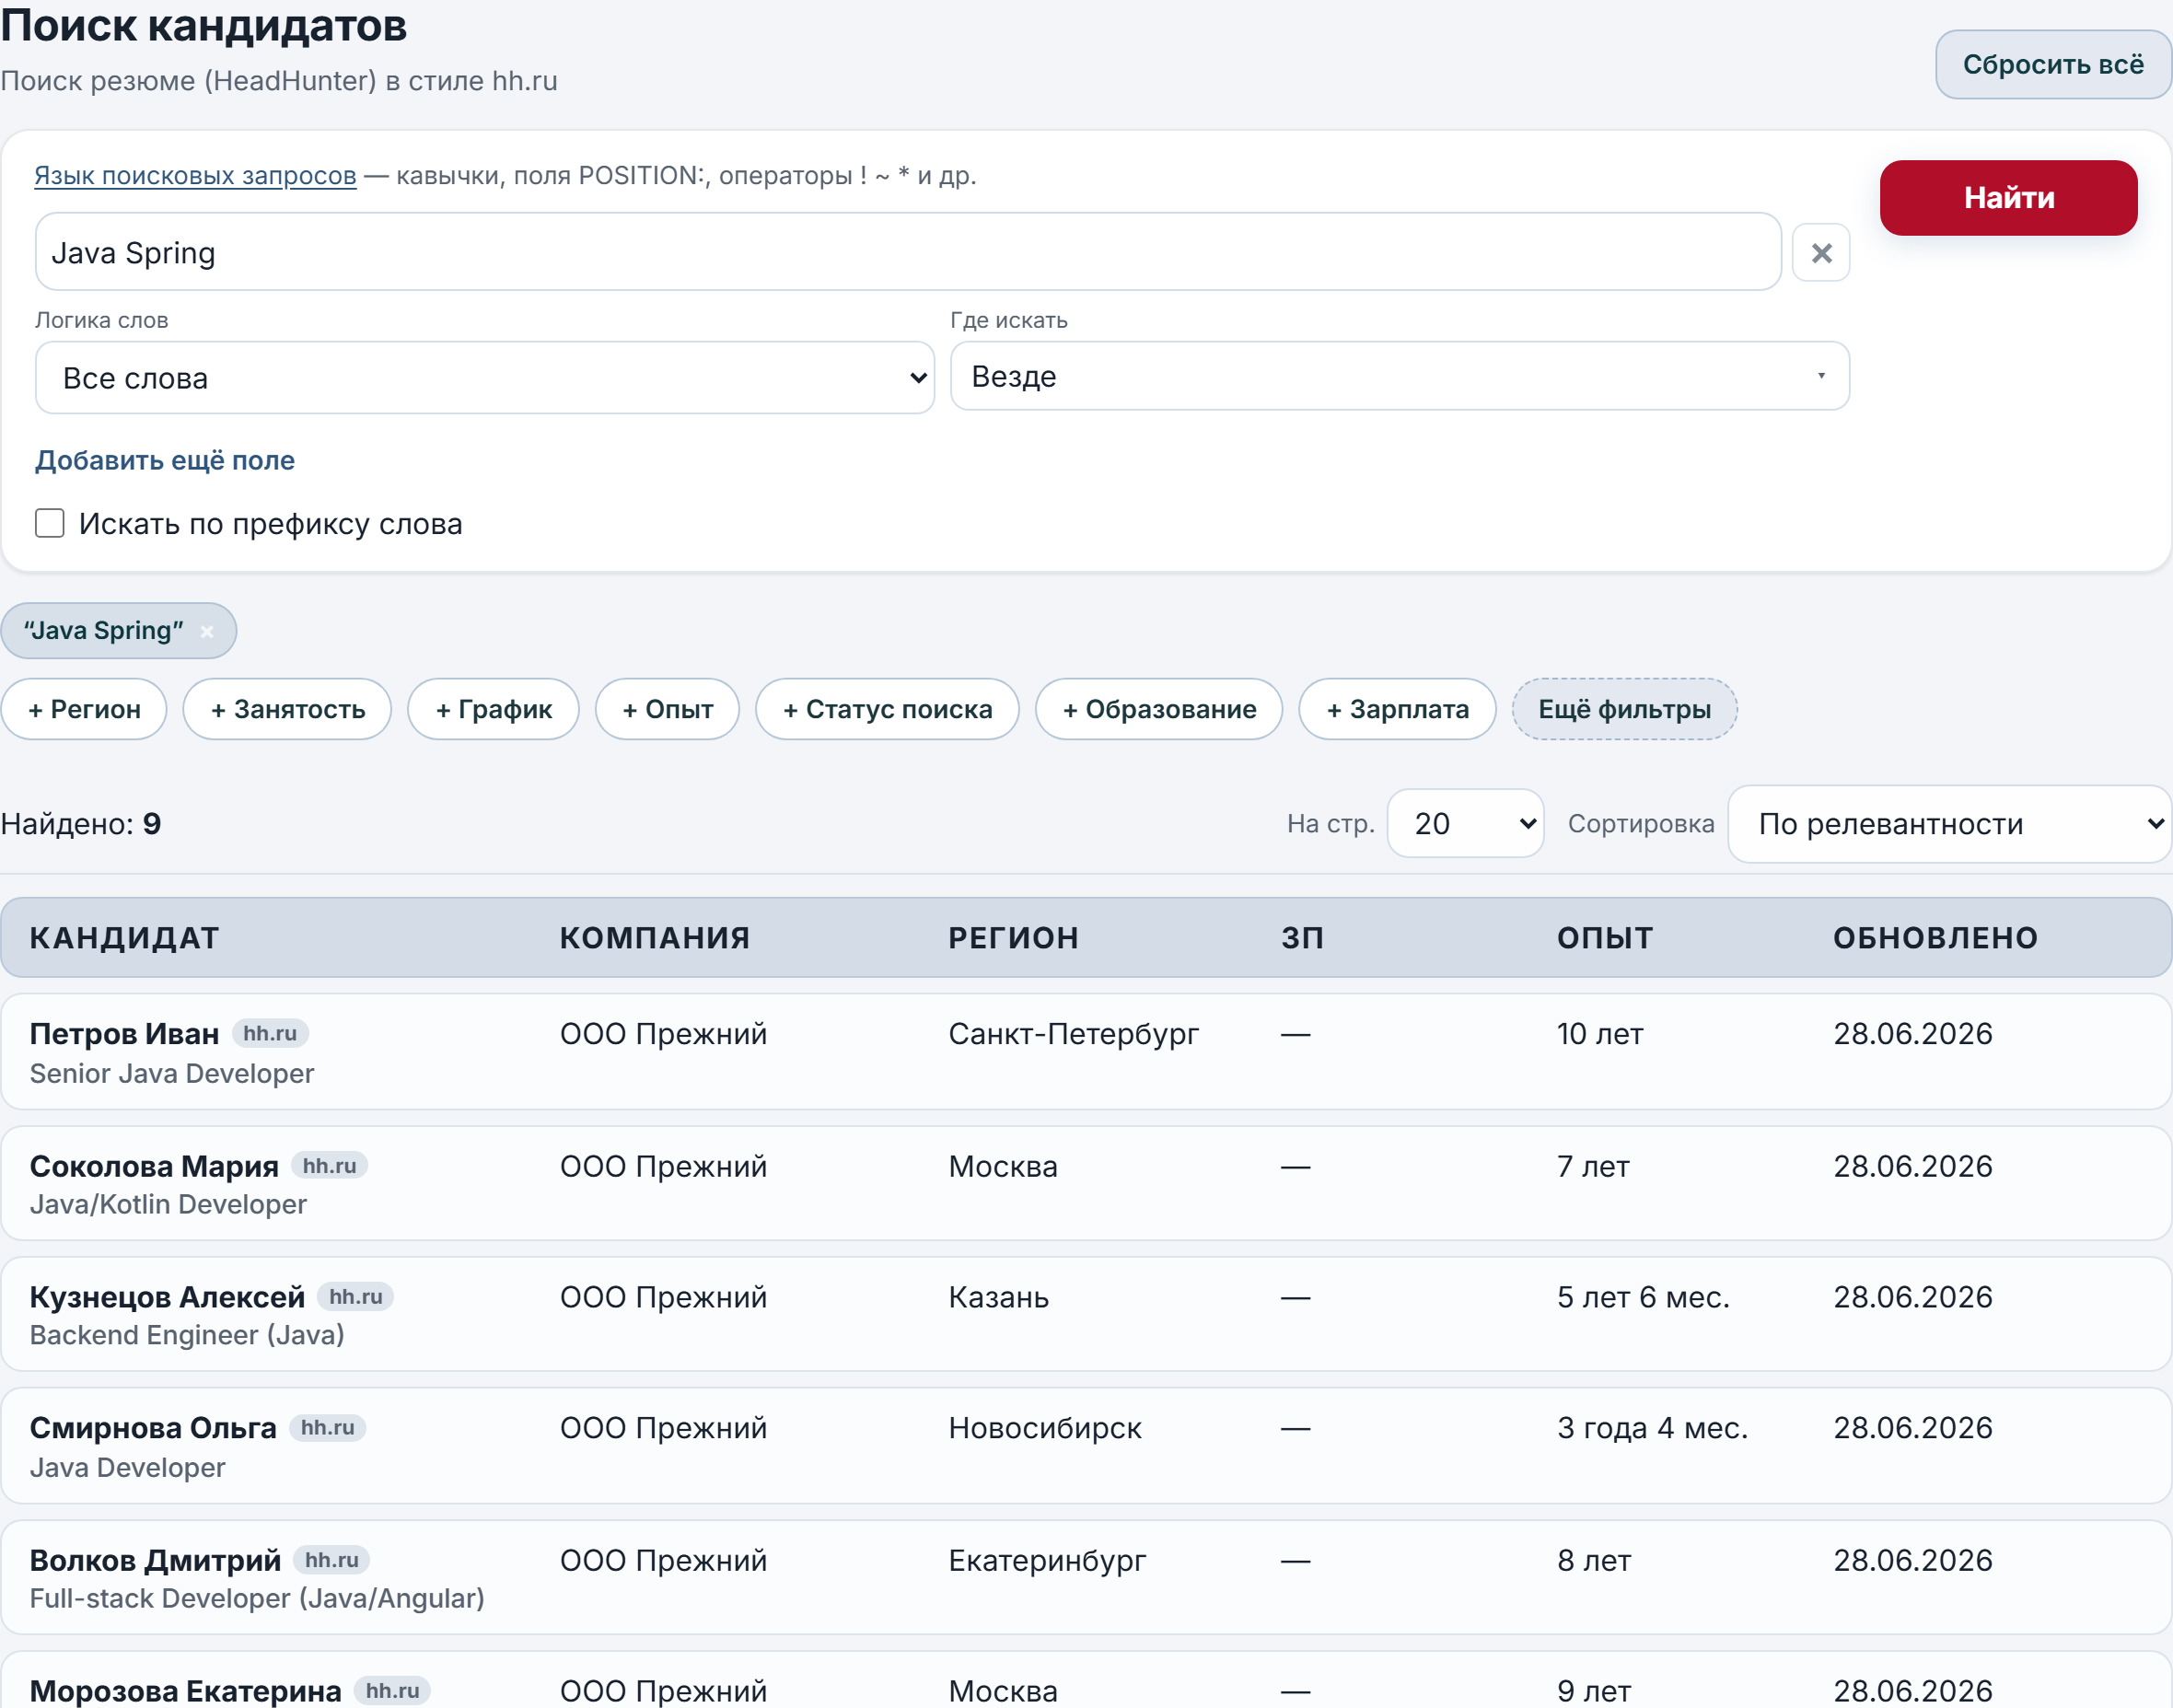
Task: Click hh.ru badge beside Смирнова Ольга
Action: (x=328, y=1427)
